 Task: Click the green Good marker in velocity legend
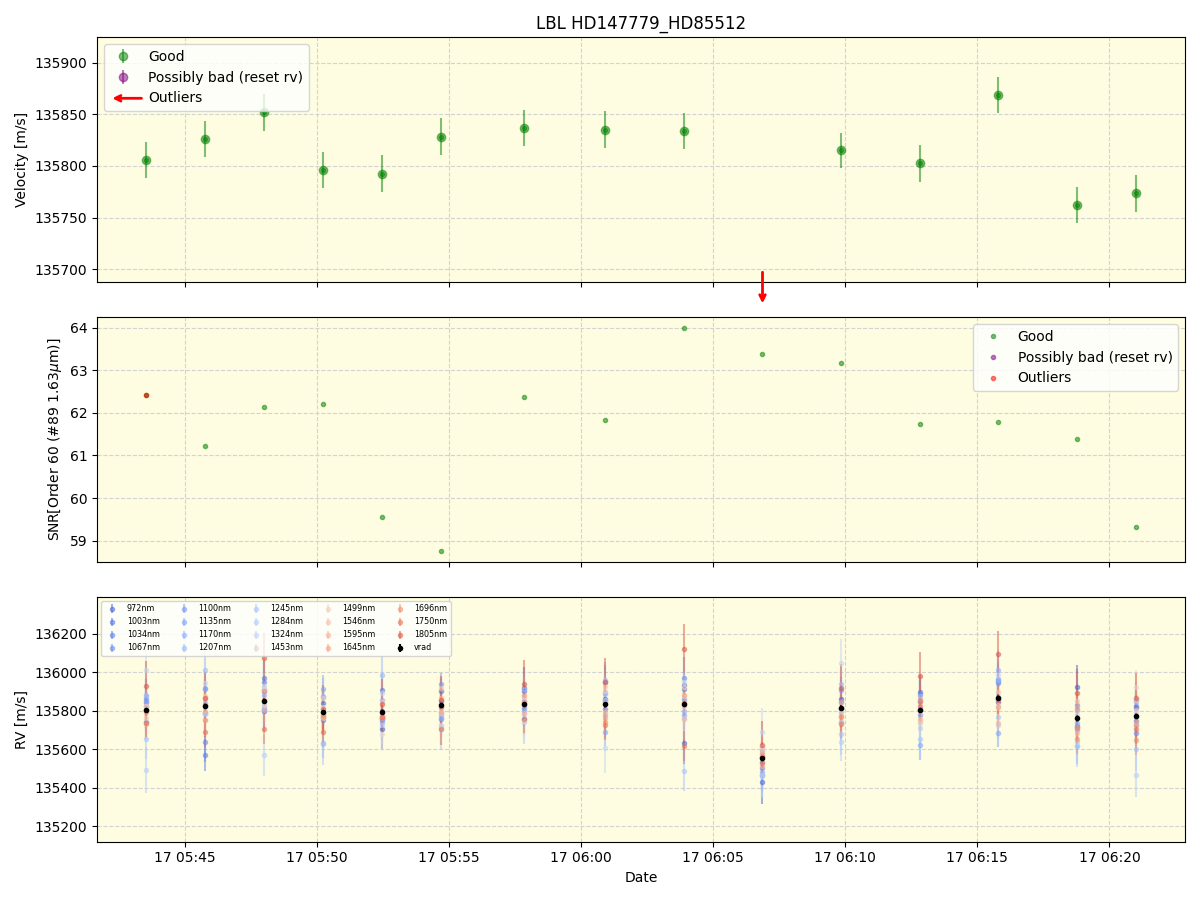[x=123, y=57]
